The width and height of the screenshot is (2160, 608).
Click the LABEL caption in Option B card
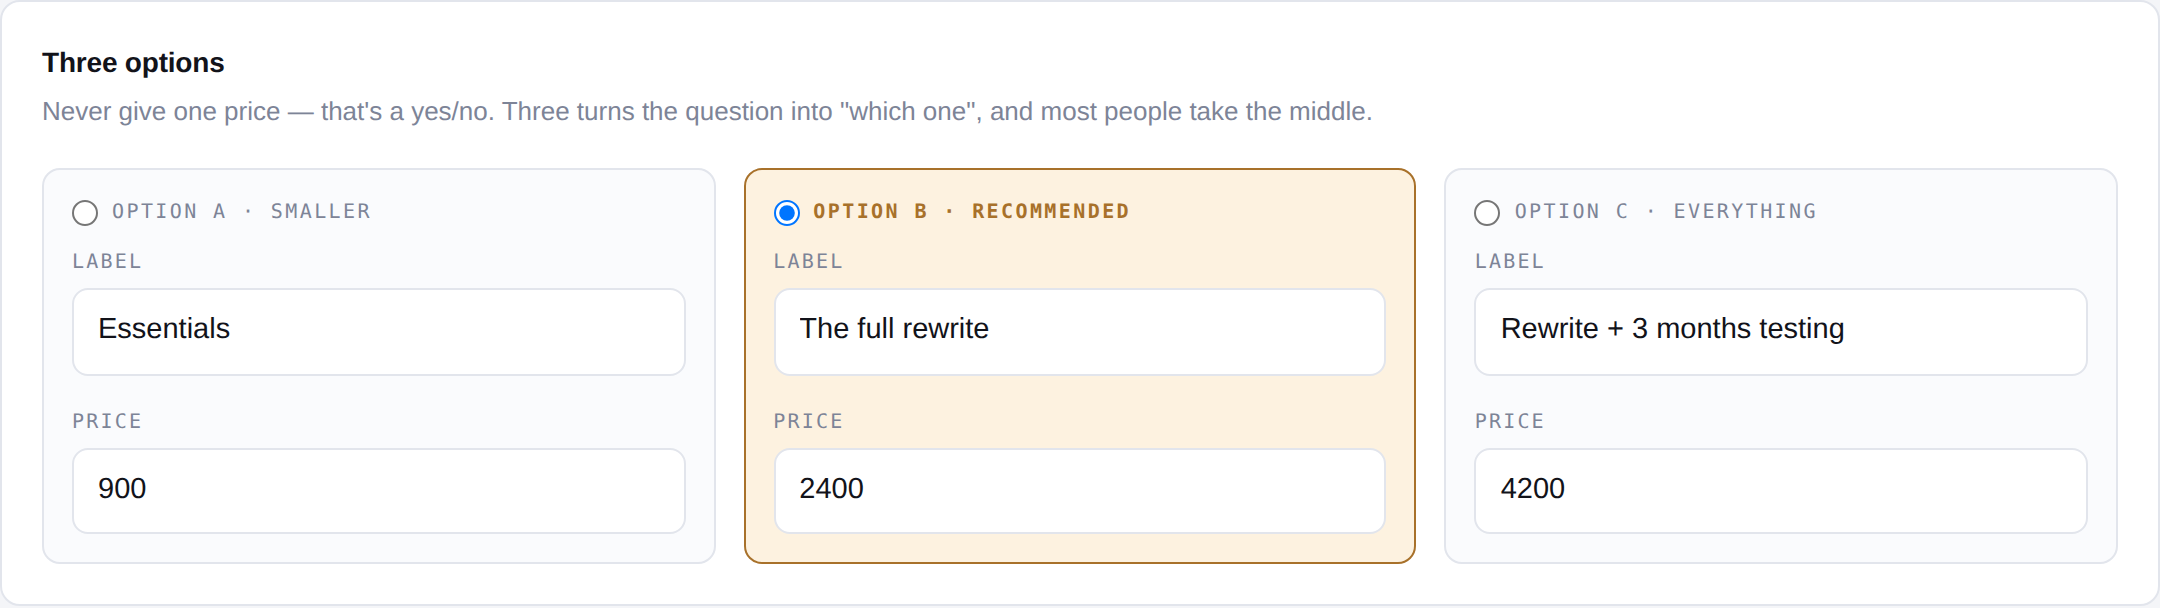tap(808, 261)
